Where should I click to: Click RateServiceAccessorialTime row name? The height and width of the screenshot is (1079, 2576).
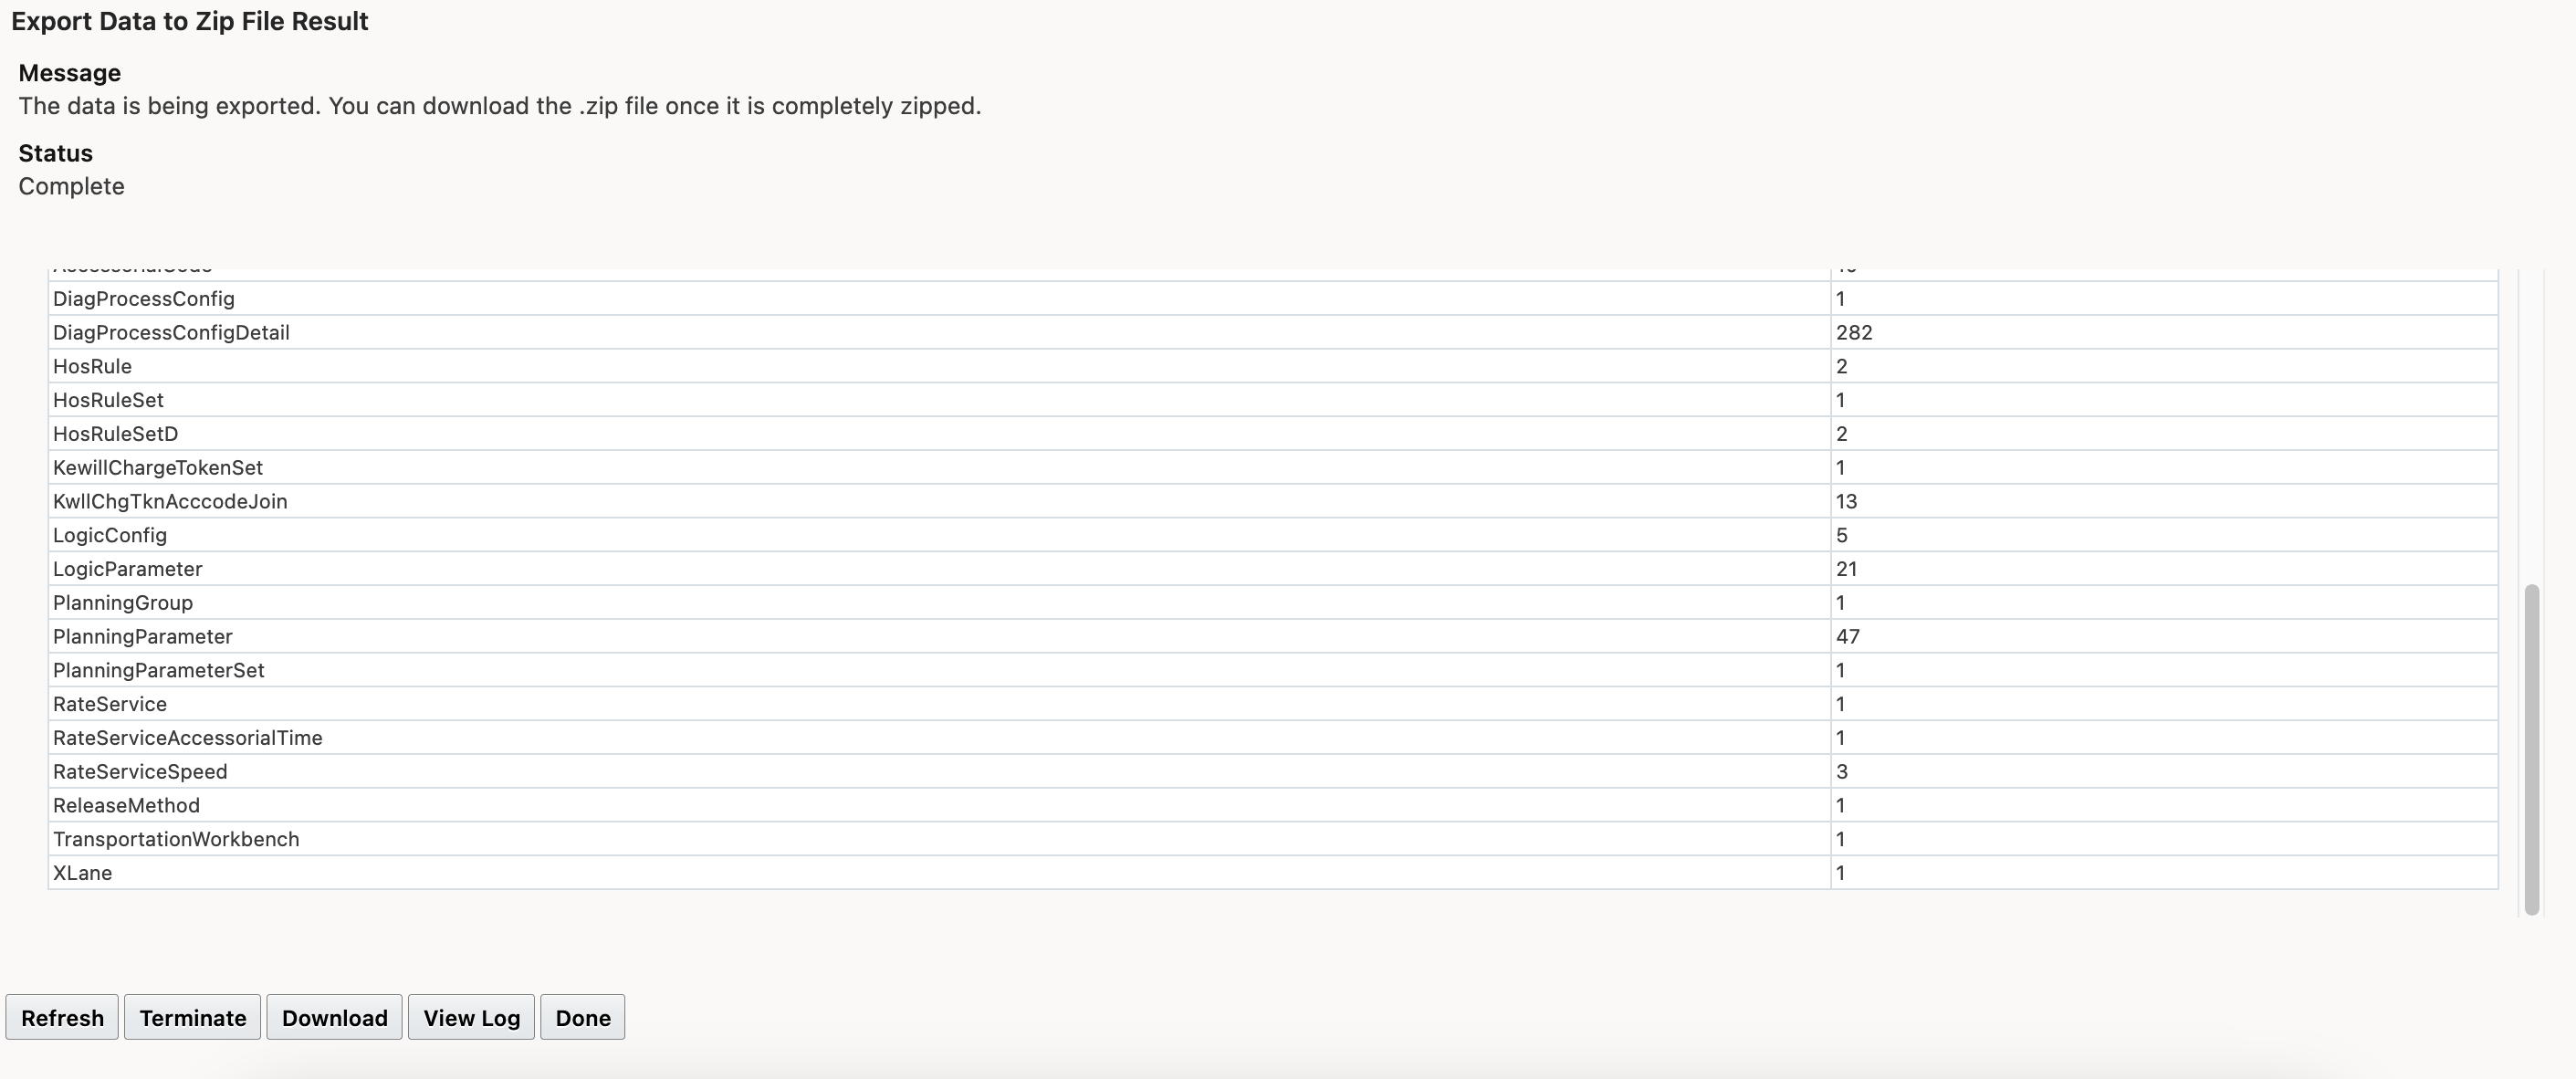click(188, 738)
